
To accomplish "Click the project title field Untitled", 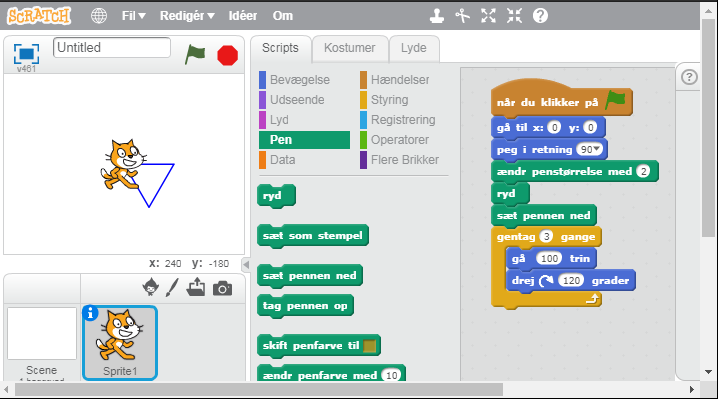I will click(112, 48).
